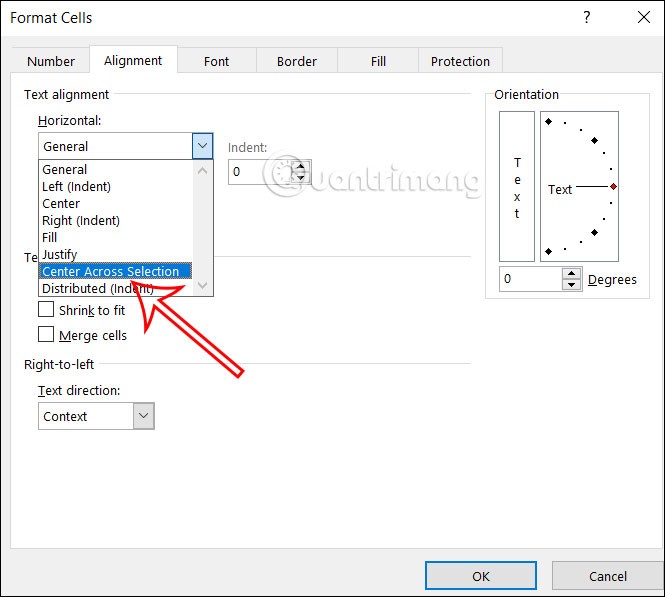Screen dimensions: 665x597
Task: Expand the Horizontal alignment dropdown arrow
Action: [203, 146]
